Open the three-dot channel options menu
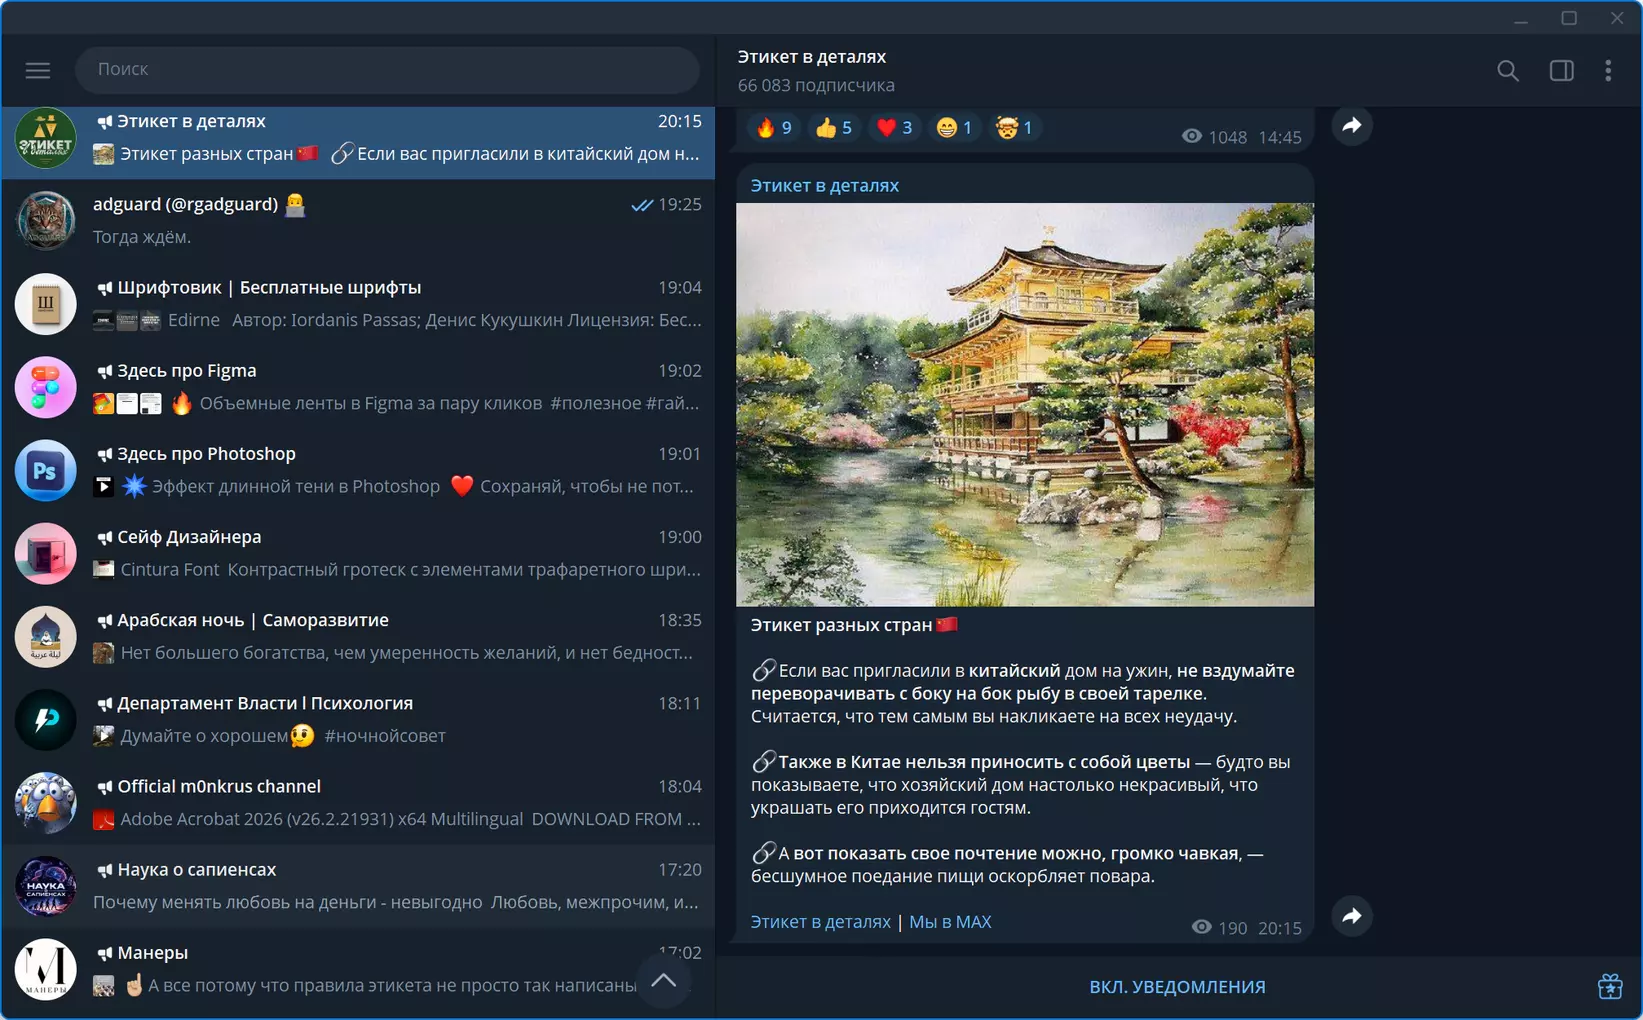The image size is (1643, 1020). coord(1608,70)
